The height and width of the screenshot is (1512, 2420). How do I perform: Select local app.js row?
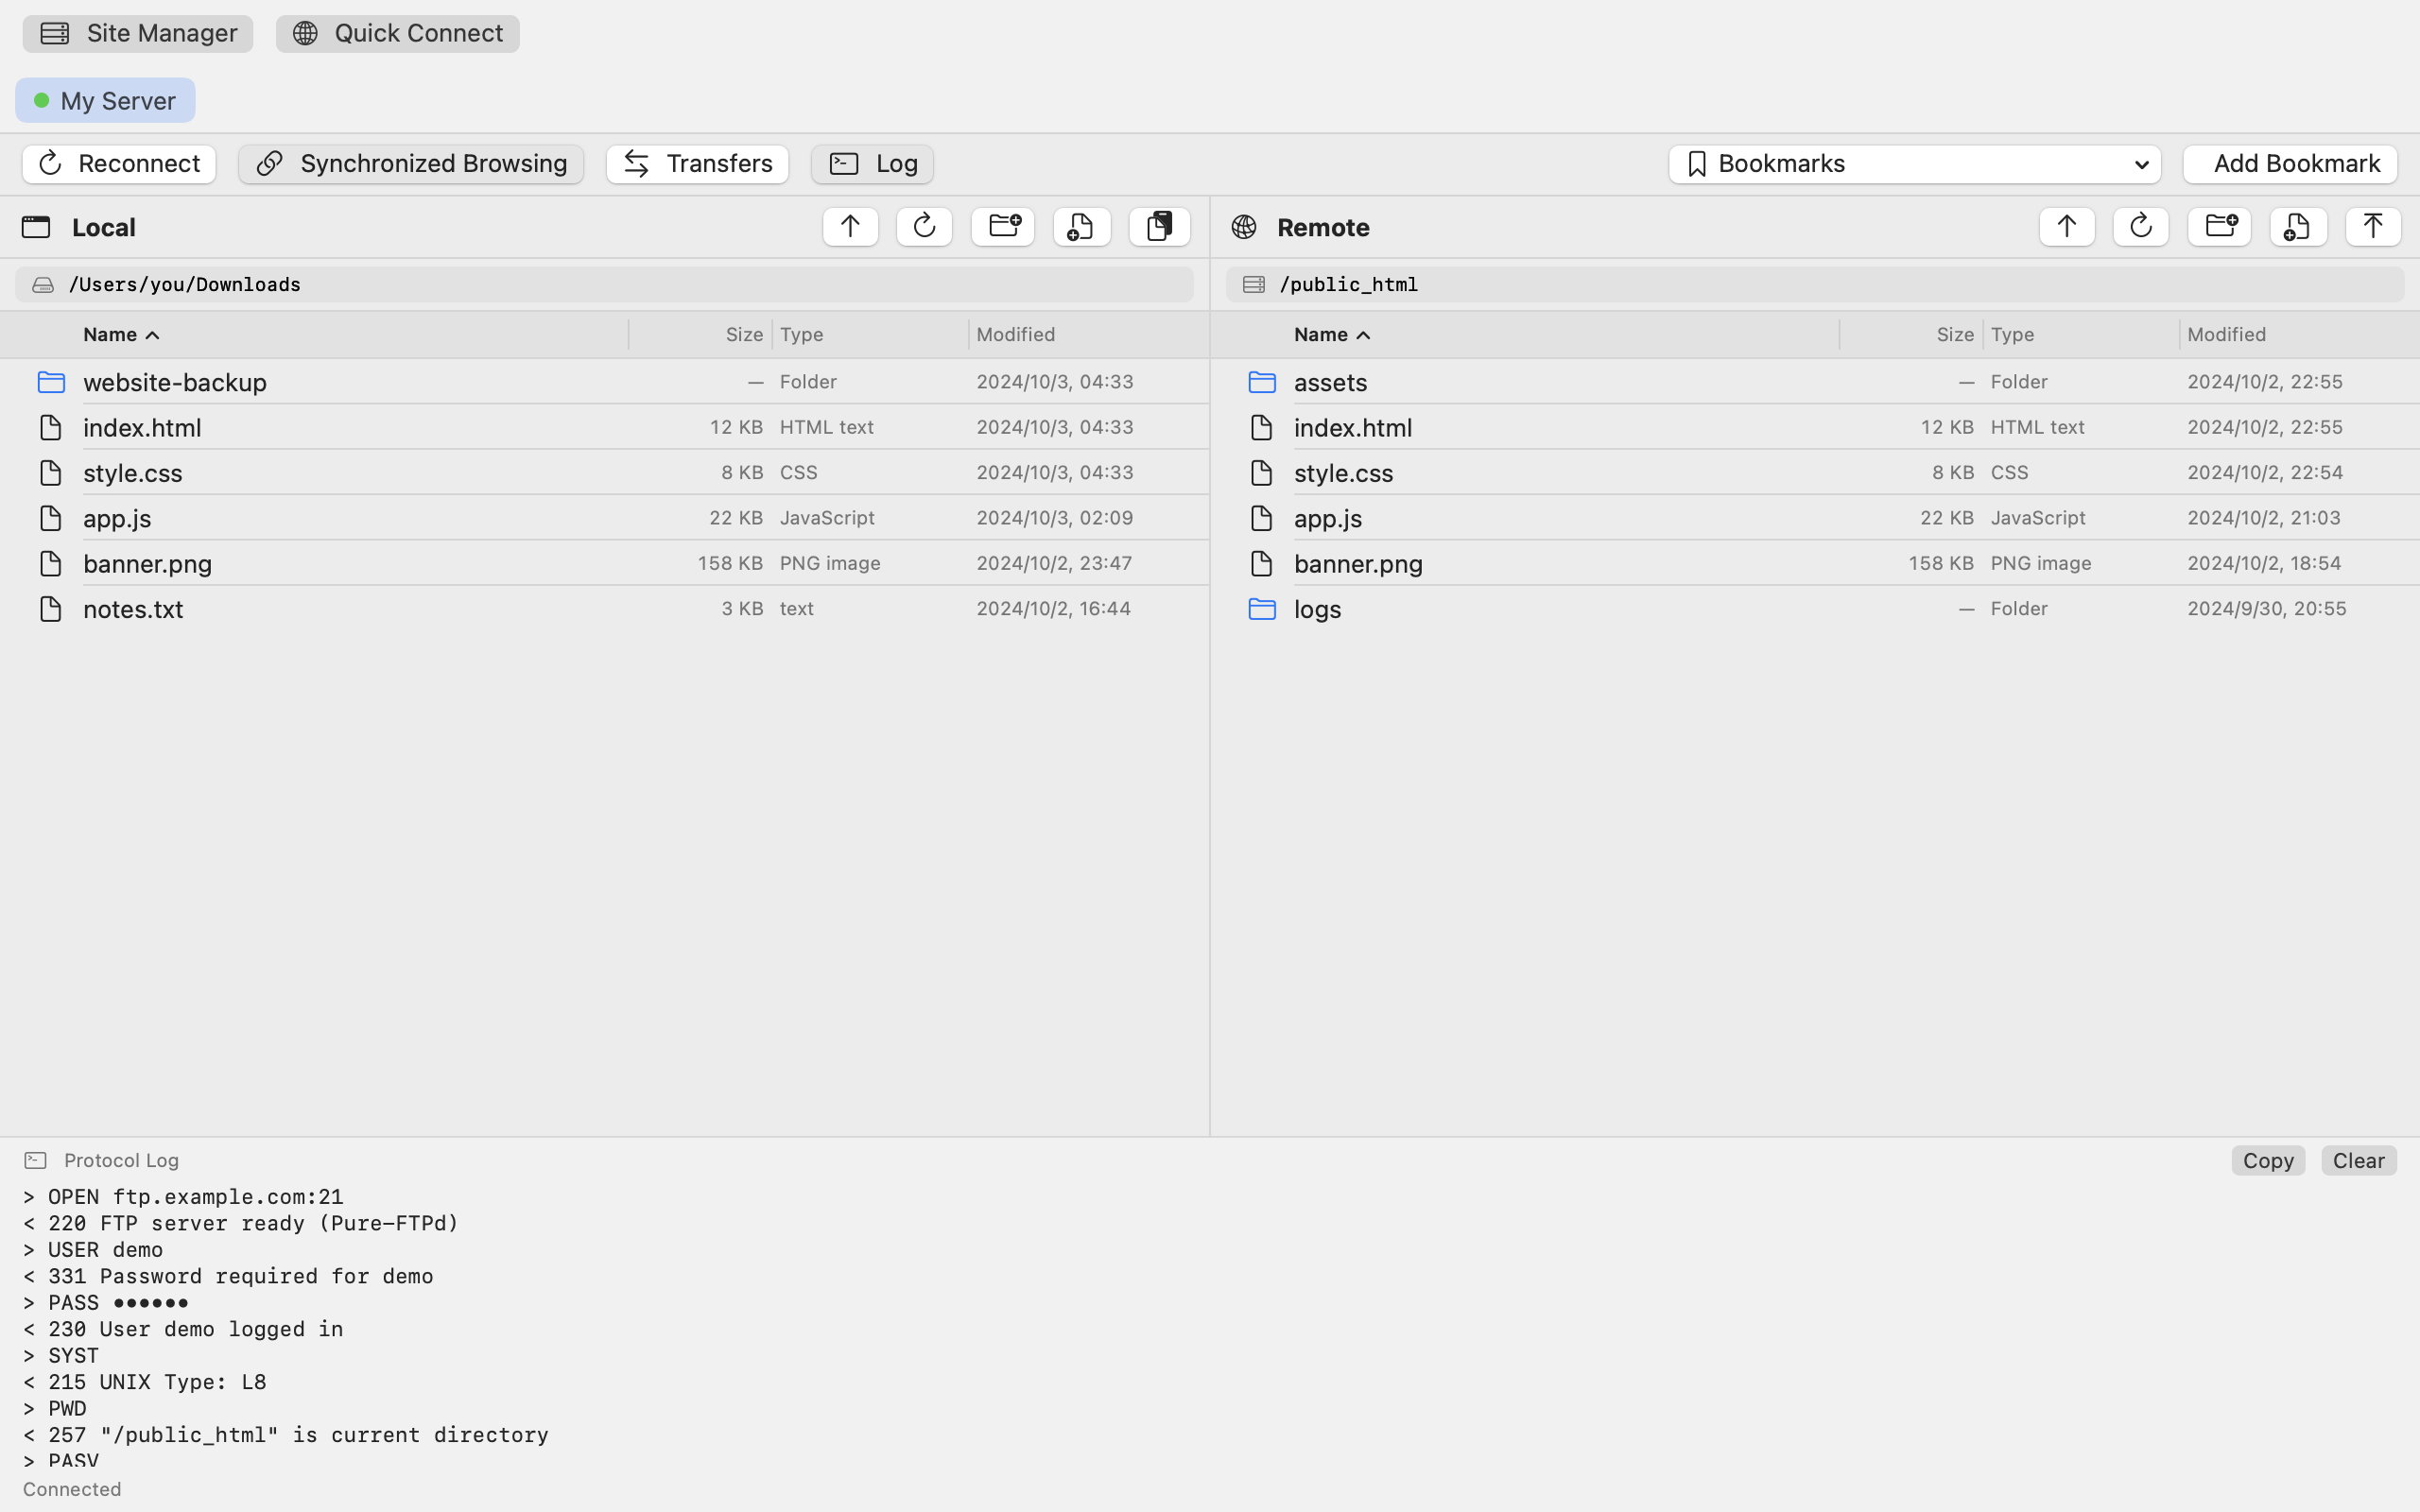[x=604, y=518]
